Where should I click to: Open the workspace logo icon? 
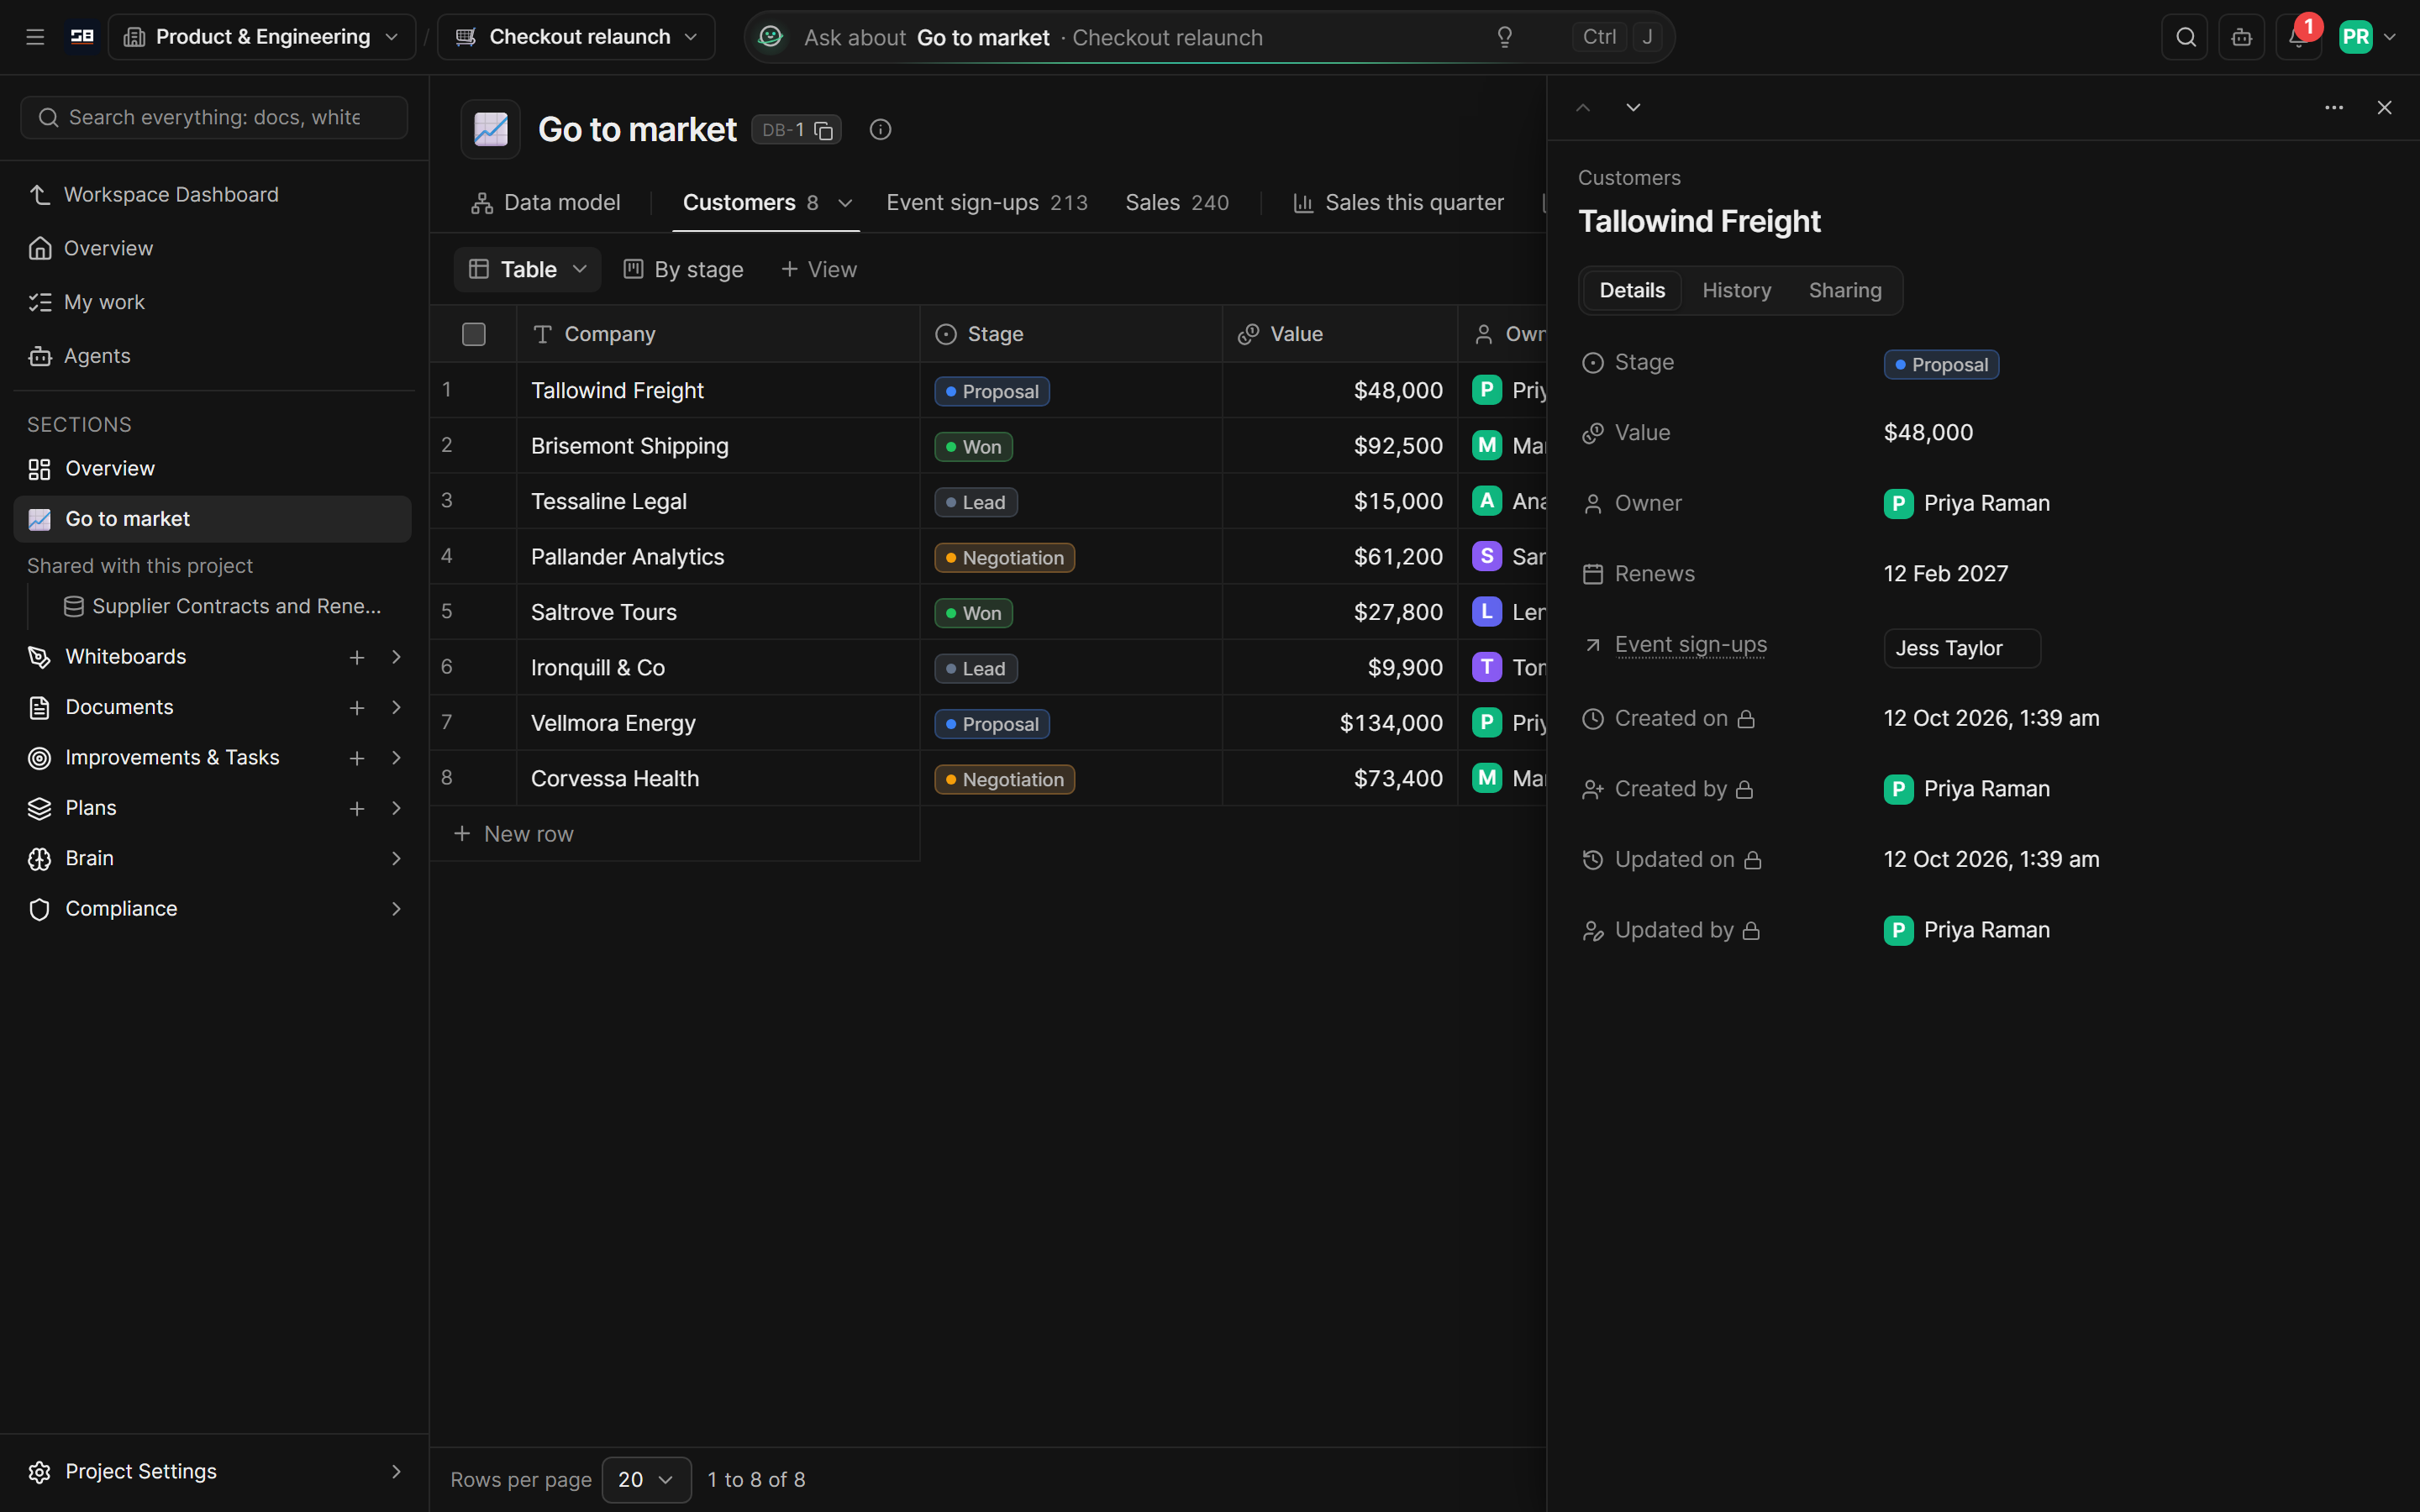point(82,37)
